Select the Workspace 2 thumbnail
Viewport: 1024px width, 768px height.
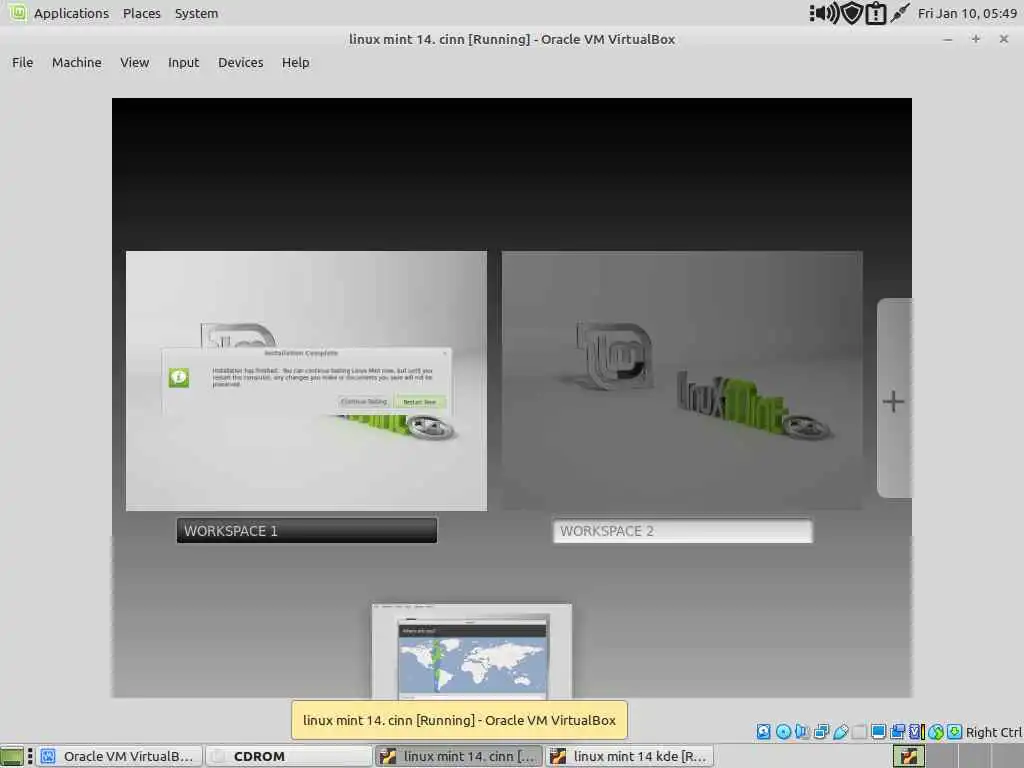682,381
